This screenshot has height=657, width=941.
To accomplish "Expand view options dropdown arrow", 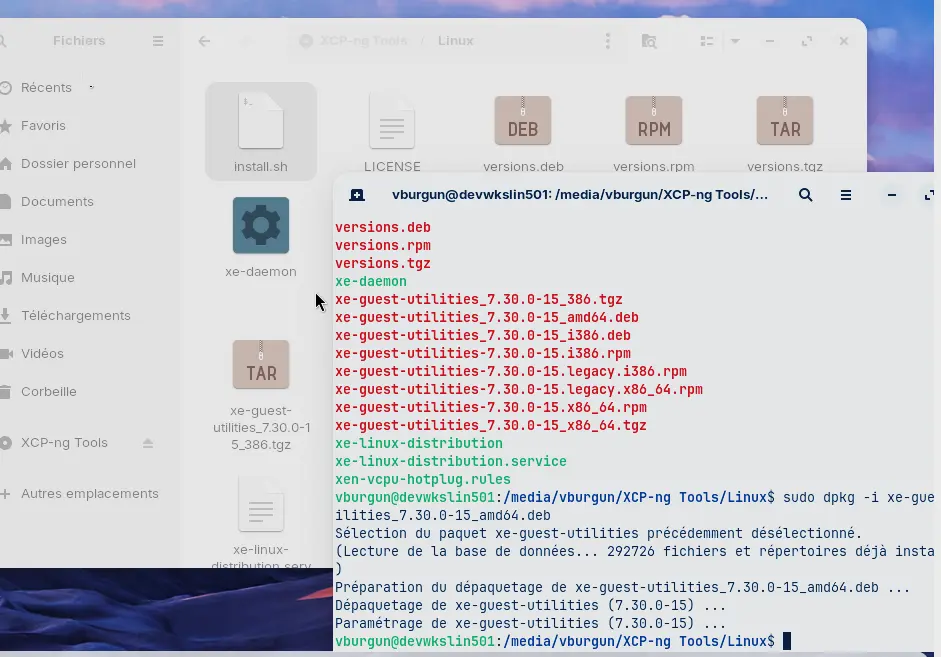I will coord(735,41).
